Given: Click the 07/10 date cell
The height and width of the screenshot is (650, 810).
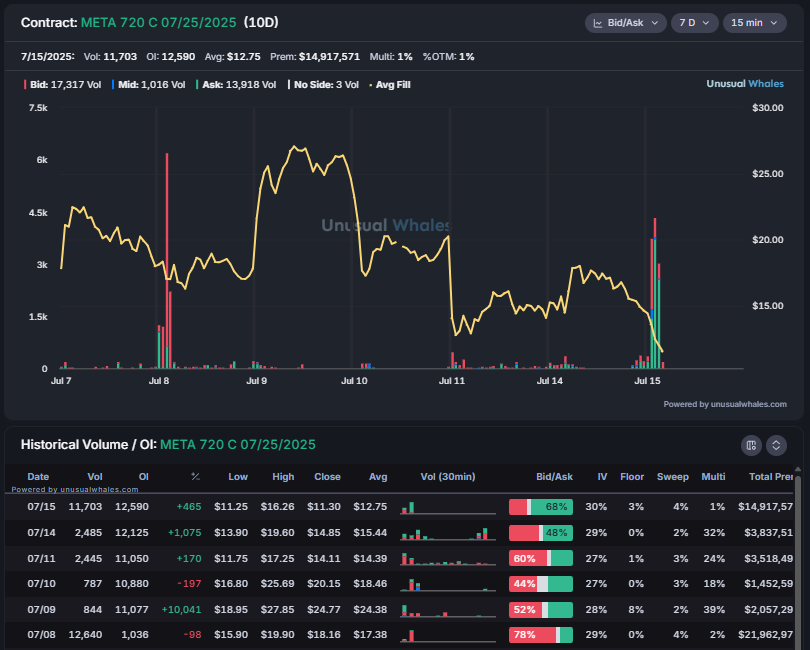Looking at the screenshot, I should click(41, 584).
